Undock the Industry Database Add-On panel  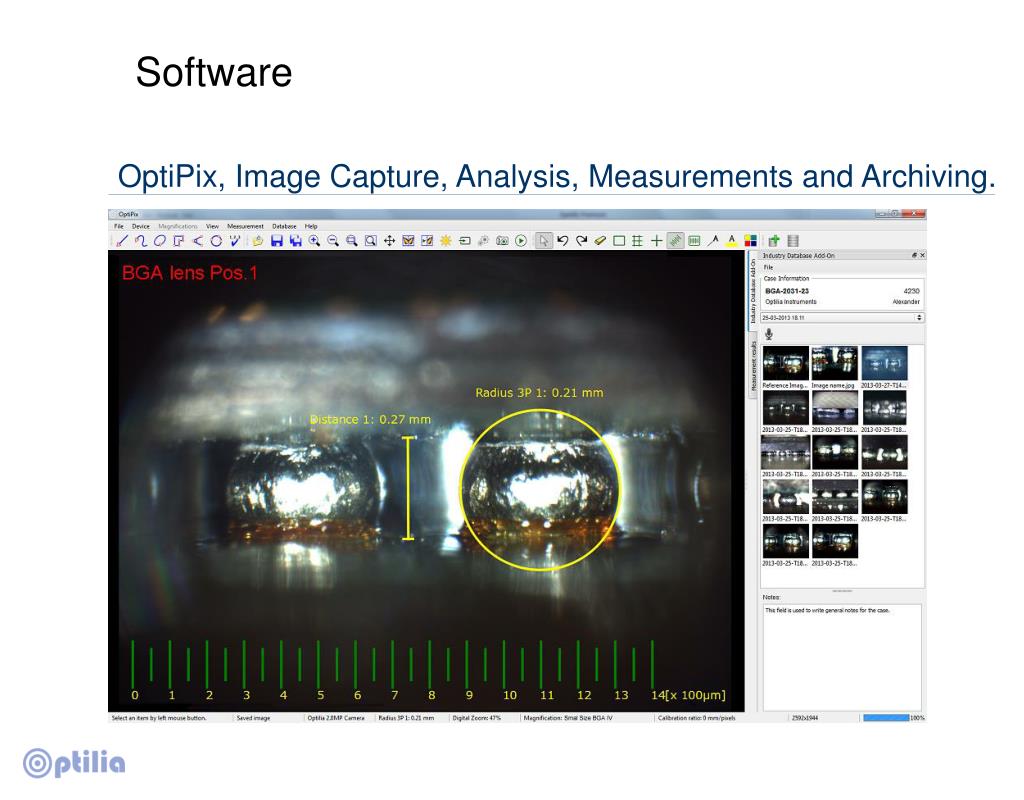tap(914, 255)
